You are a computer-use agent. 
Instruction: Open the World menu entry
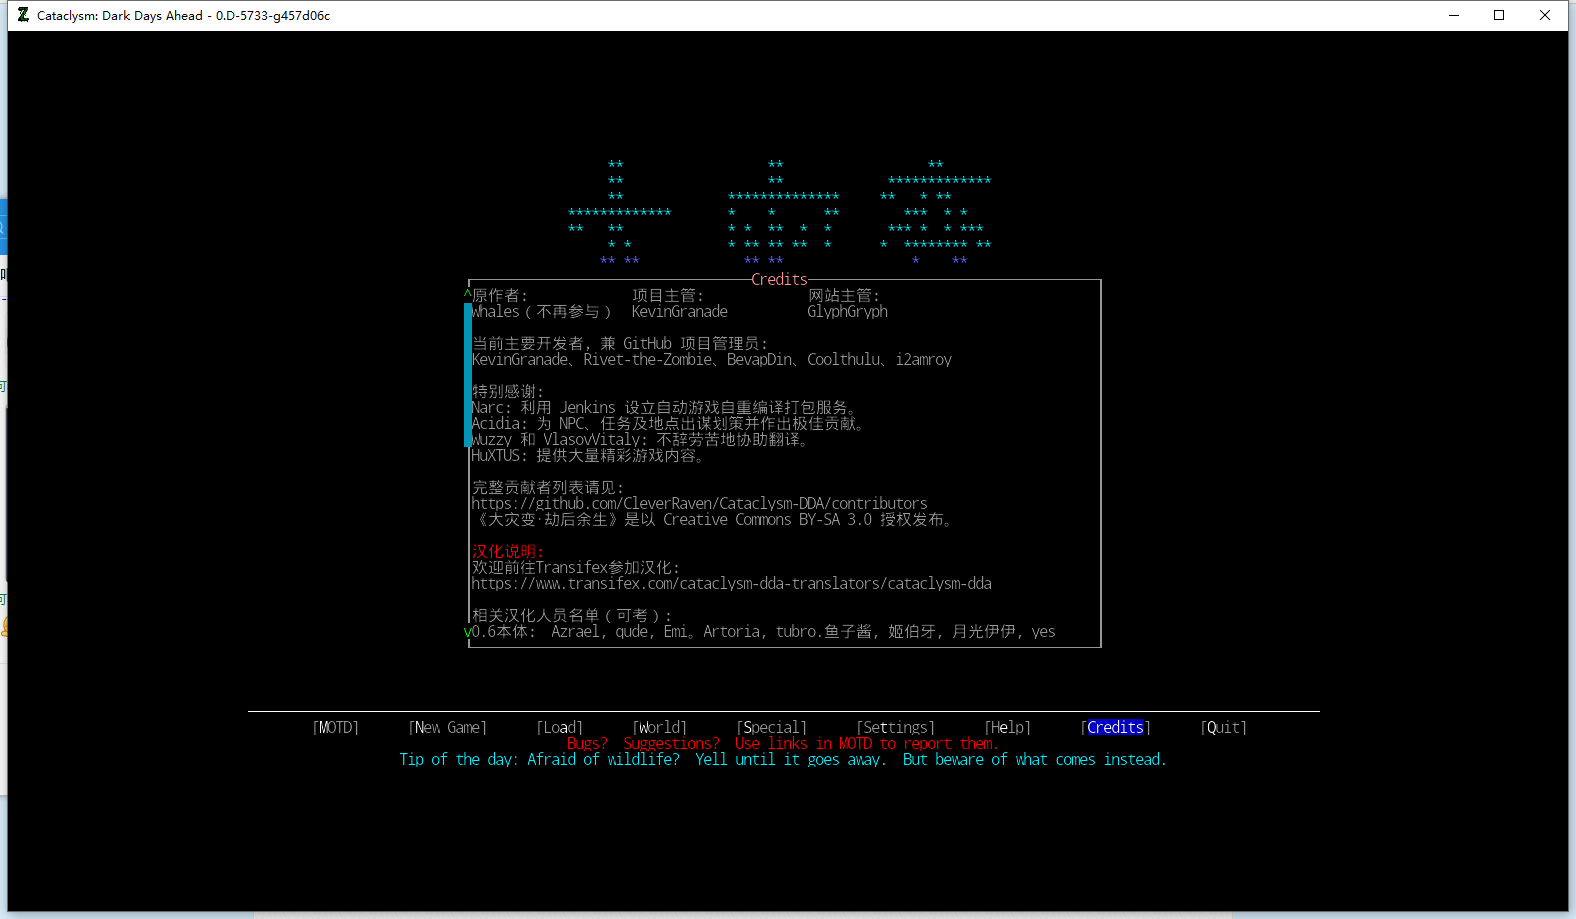(660, 728)
